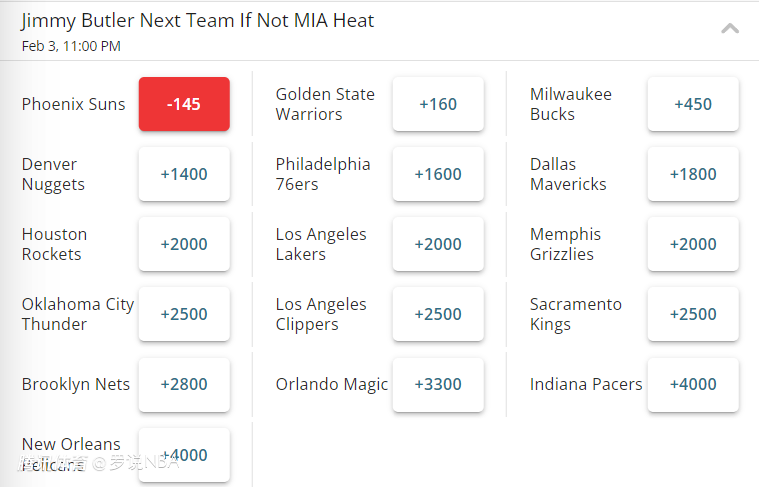This screenshot has width=759, height=487.
Task: Select Phoenix Suns -145 odds
Action: 184,104
